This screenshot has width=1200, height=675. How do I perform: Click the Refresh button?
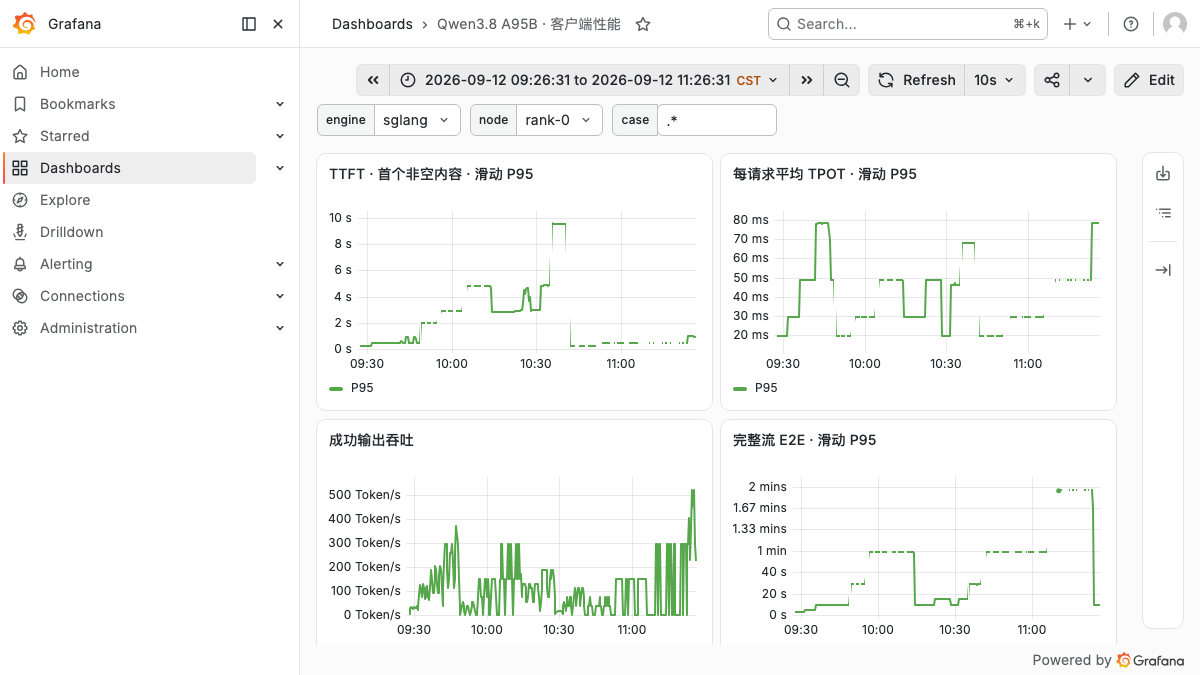(916, 80)
